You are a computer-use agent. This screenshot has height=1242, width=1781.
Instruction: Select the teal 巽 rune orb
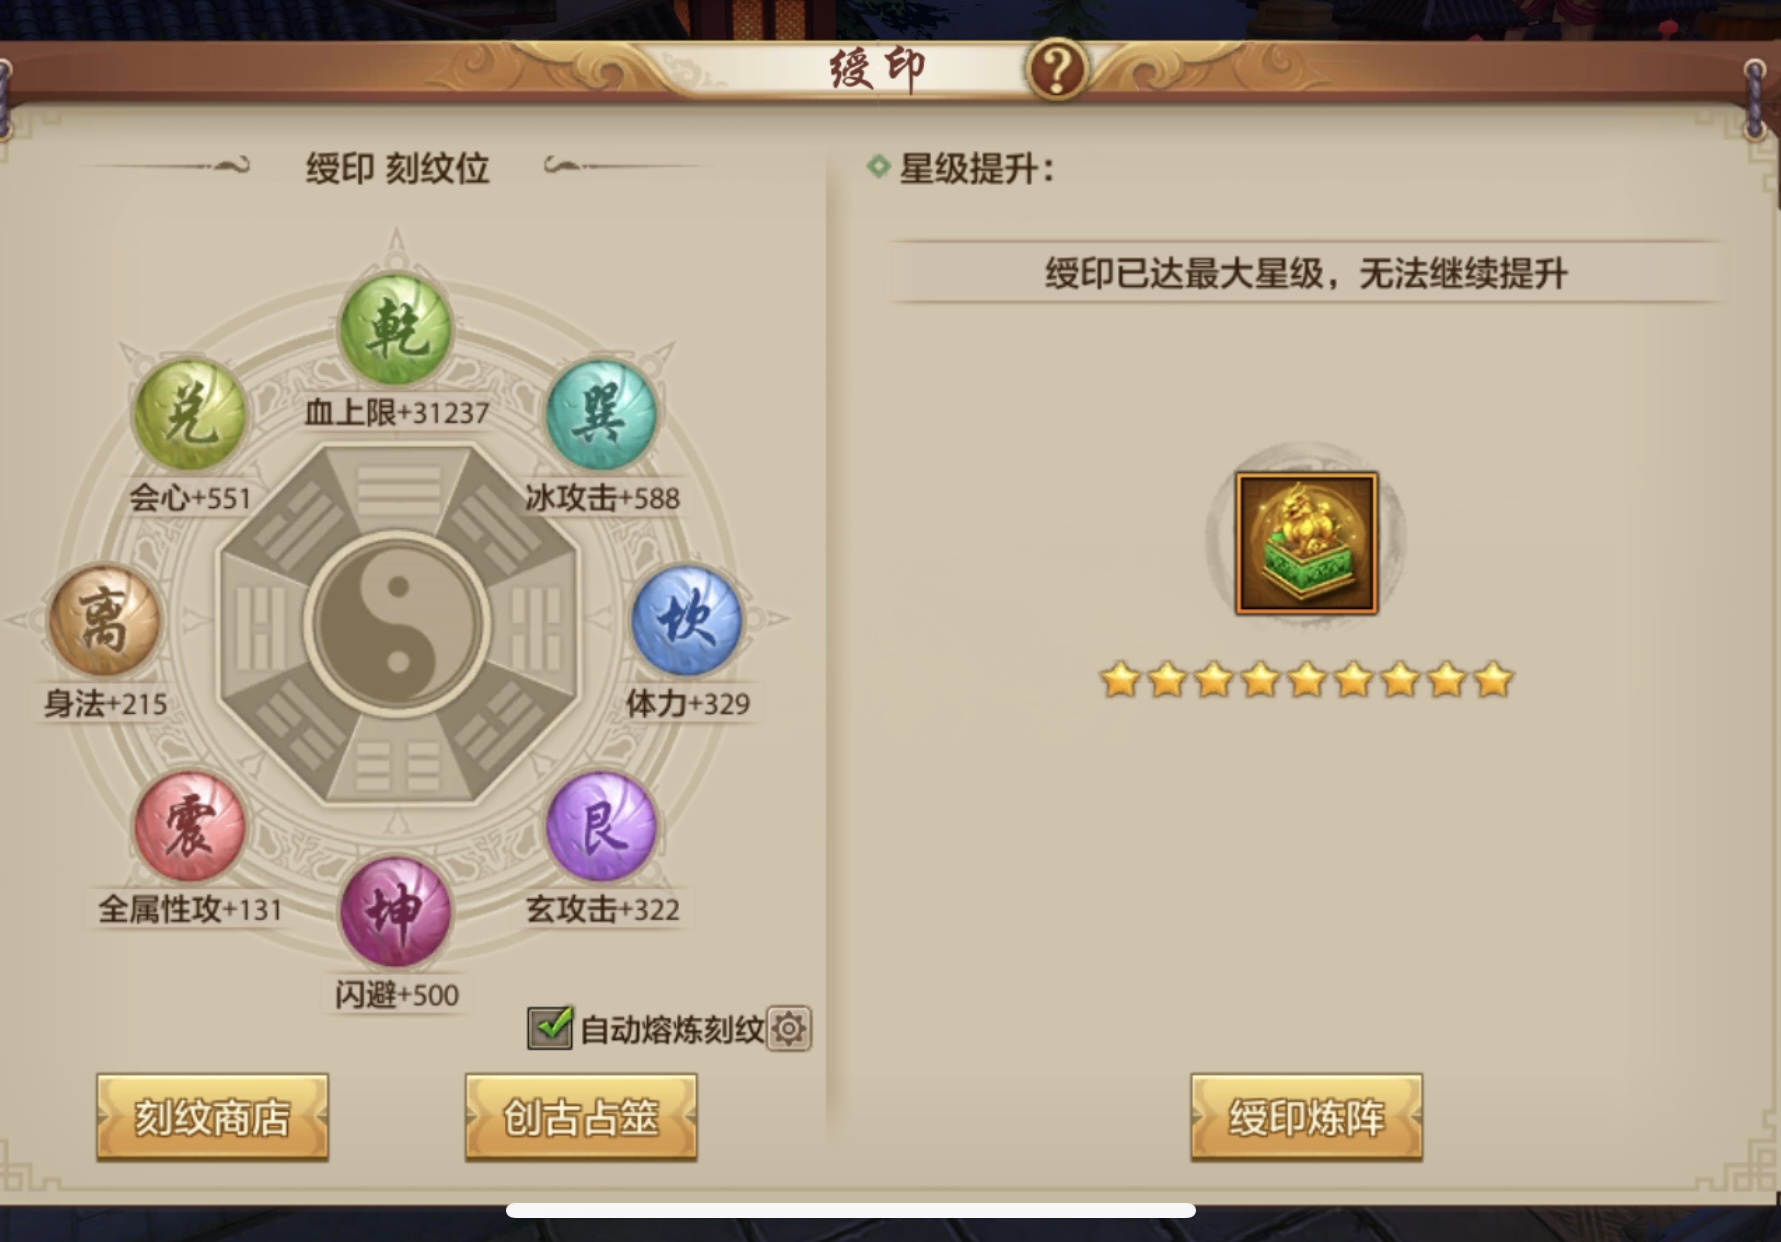pyautogui.click(x=601, y=414)
